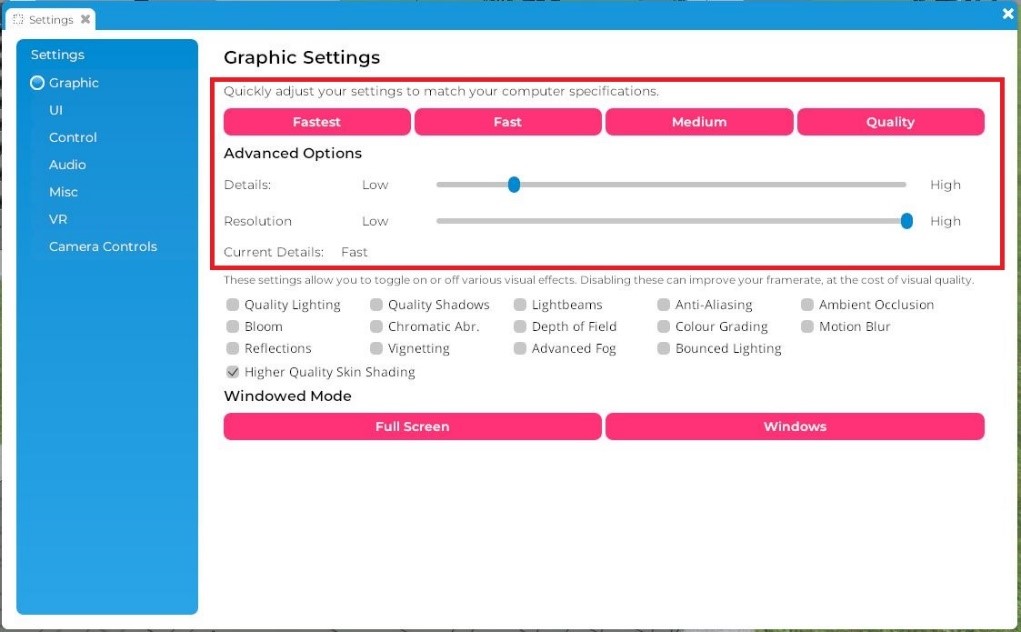This screenshot has width=1021, height=632.
Task: Click the High label beside Resolution slider
Action: [945, 221]
